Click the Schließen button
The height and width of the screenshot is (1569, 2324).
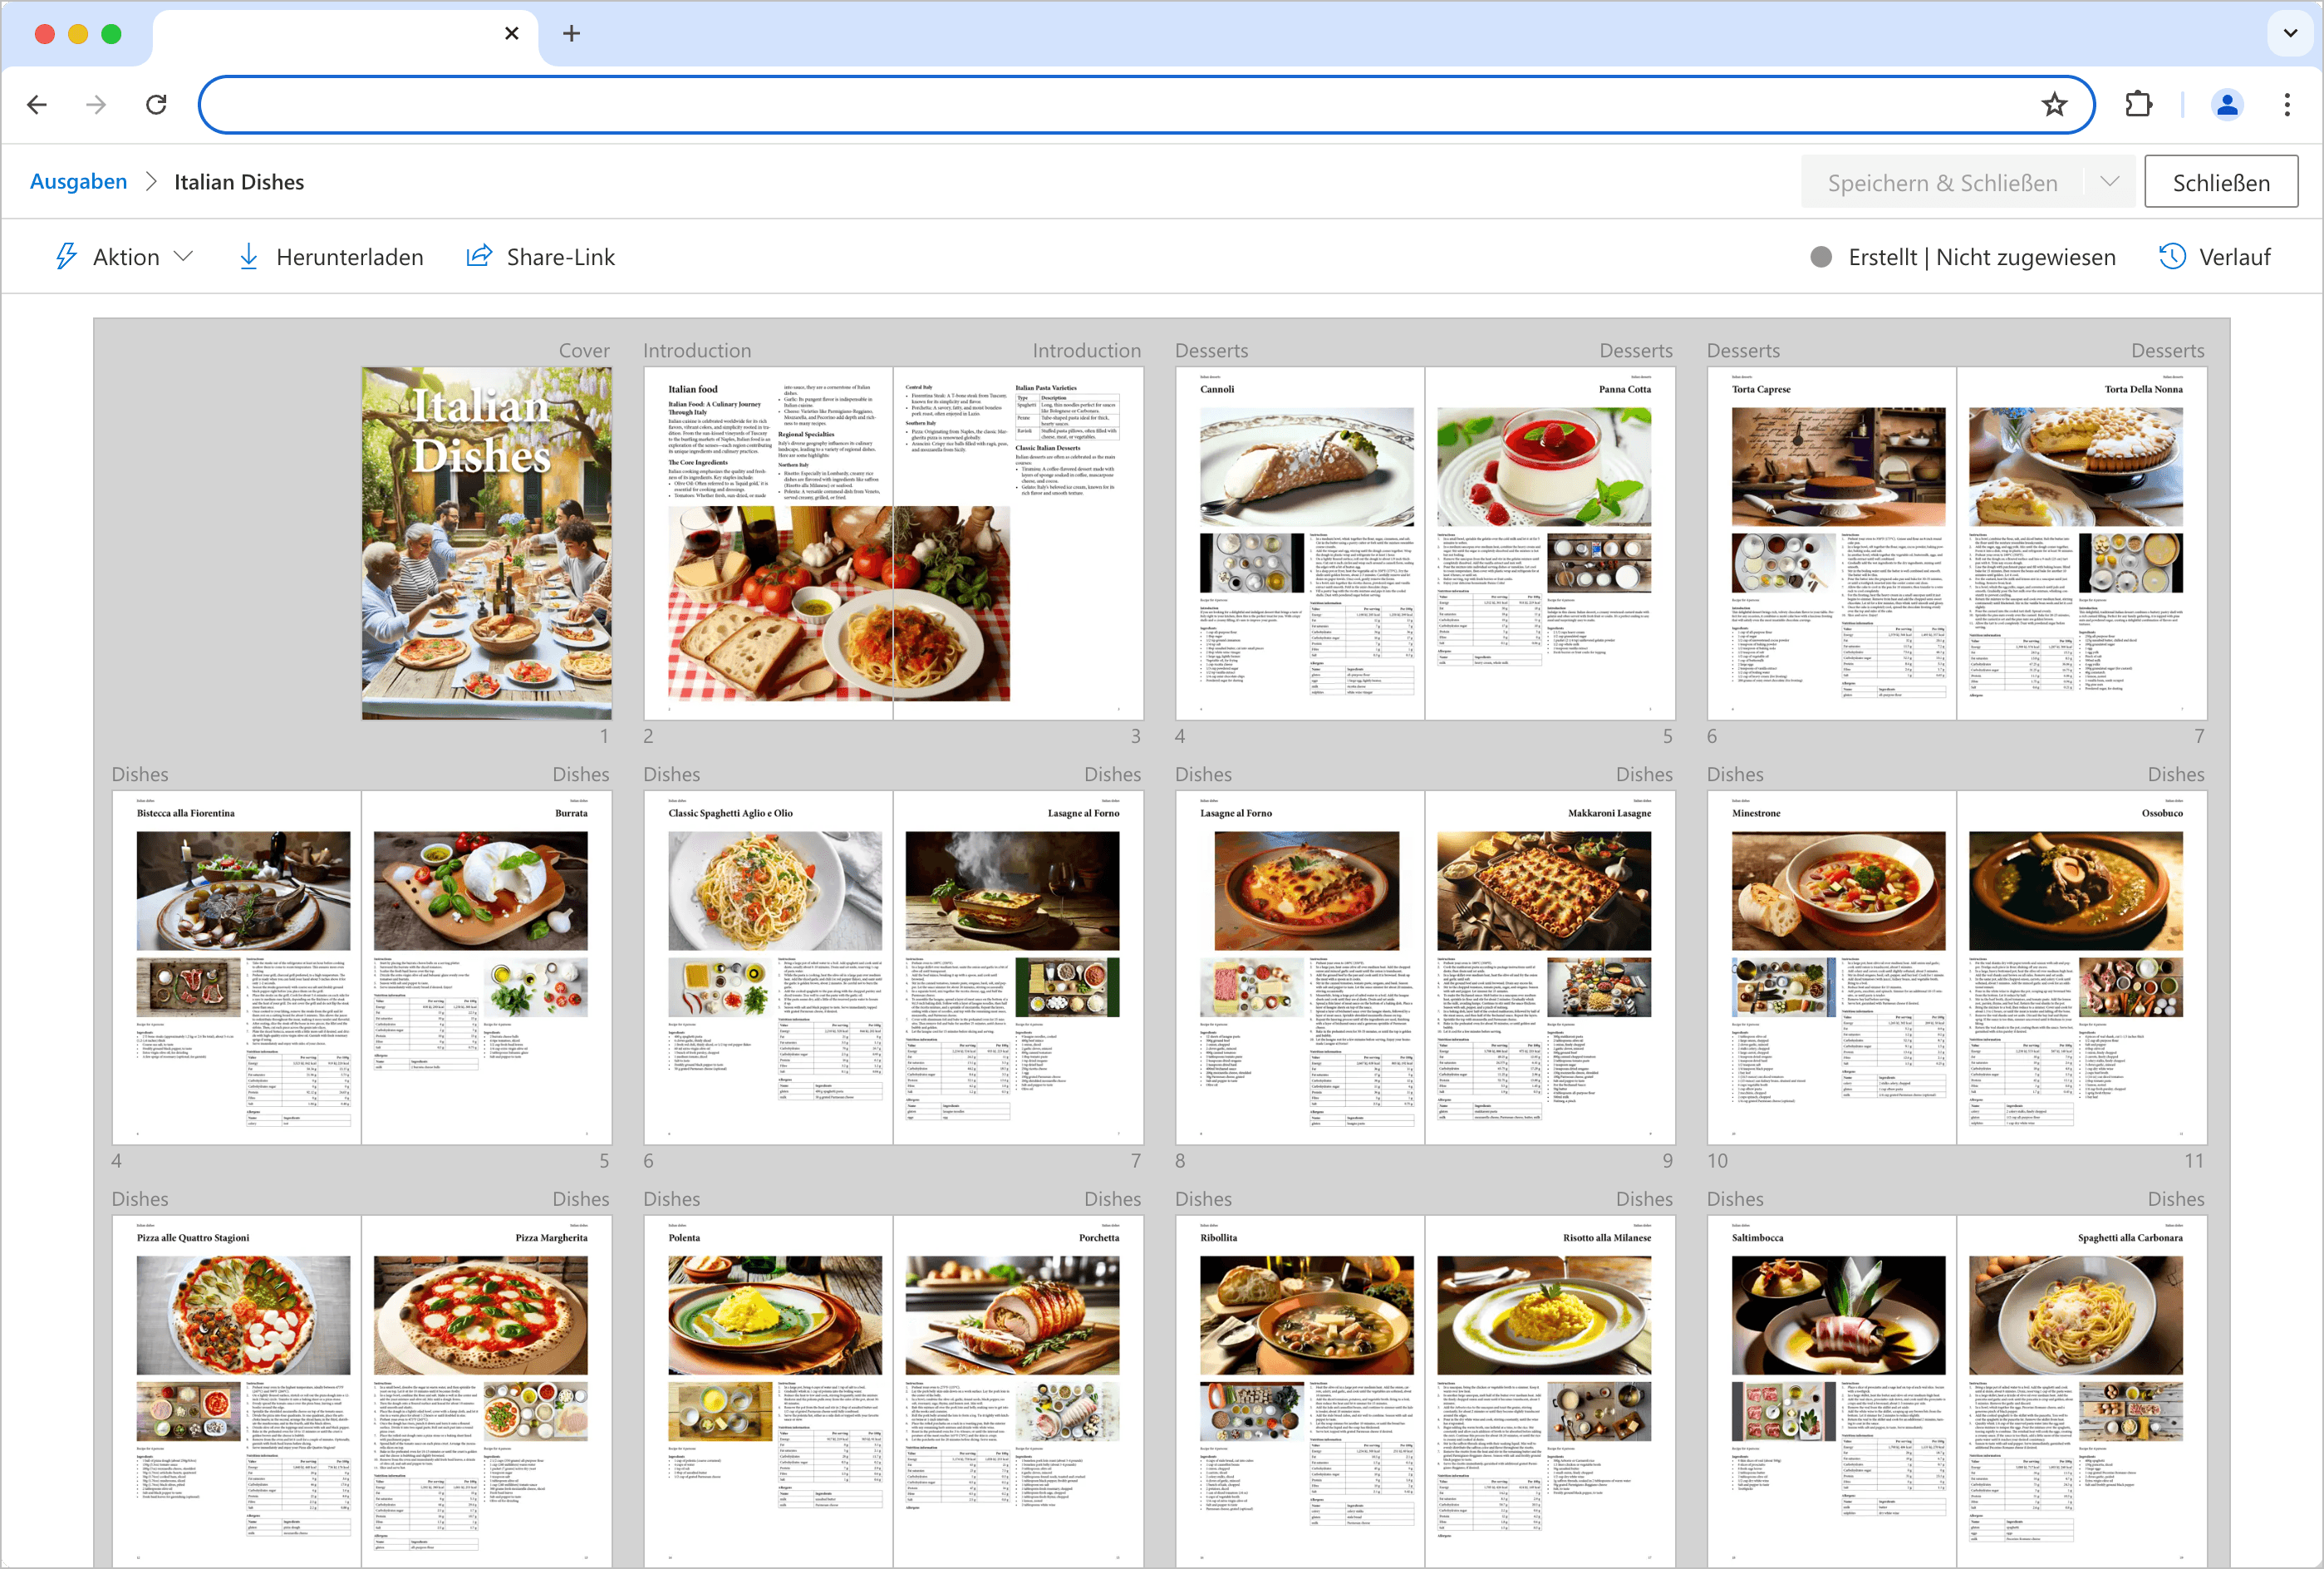[x=2221, y=182]
